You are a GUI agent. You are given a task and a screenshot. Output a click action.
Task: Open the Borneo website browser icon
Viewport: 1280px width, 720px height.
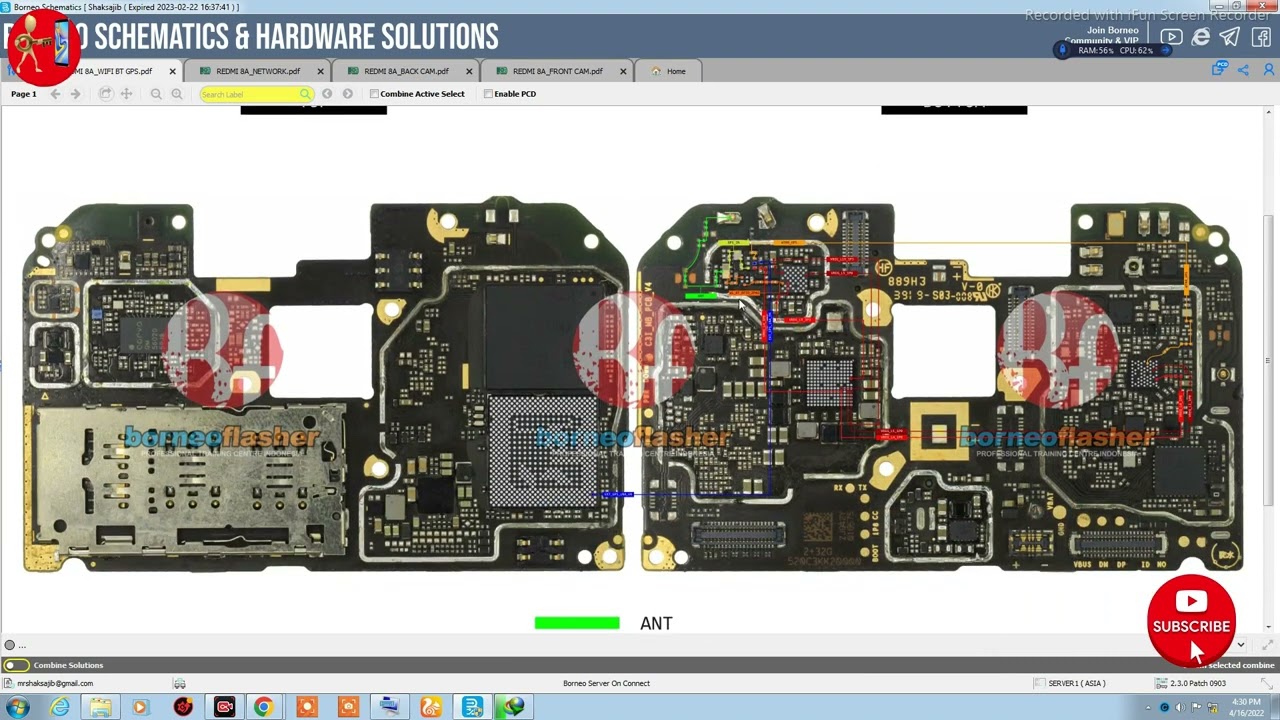click(x=1201, y=37)
